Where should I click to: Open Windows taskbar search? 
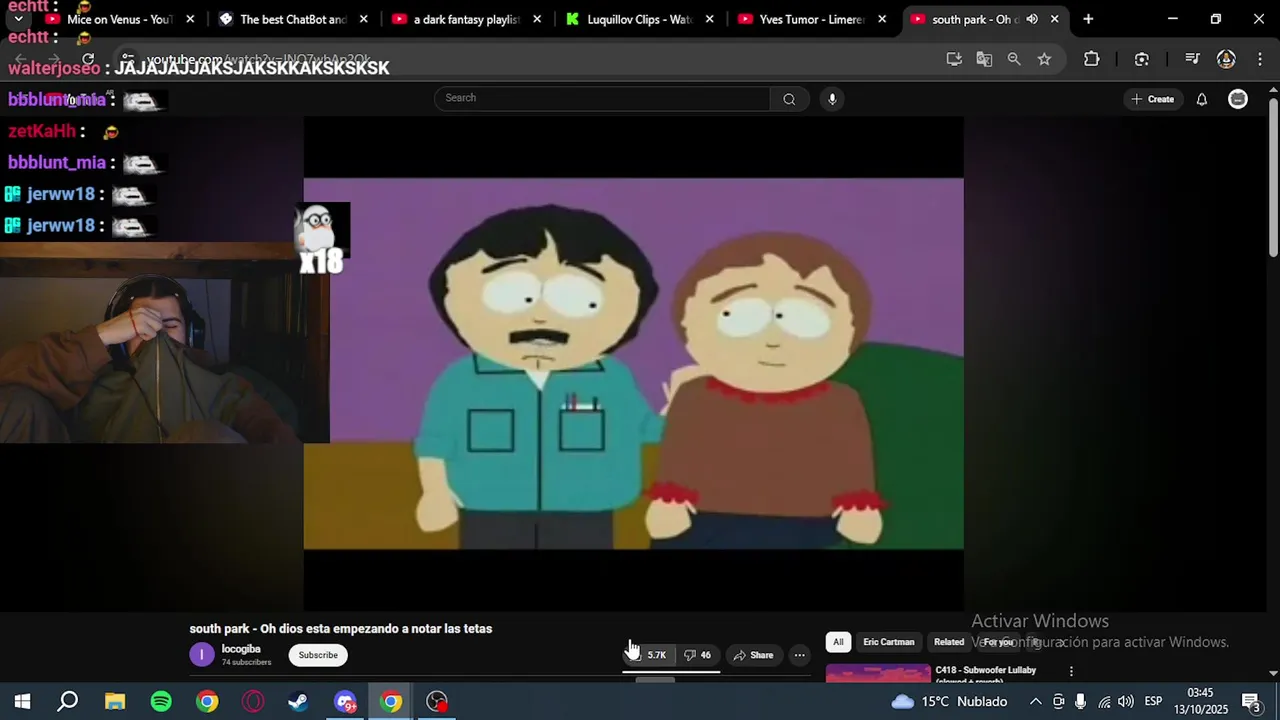pos(68,702)
